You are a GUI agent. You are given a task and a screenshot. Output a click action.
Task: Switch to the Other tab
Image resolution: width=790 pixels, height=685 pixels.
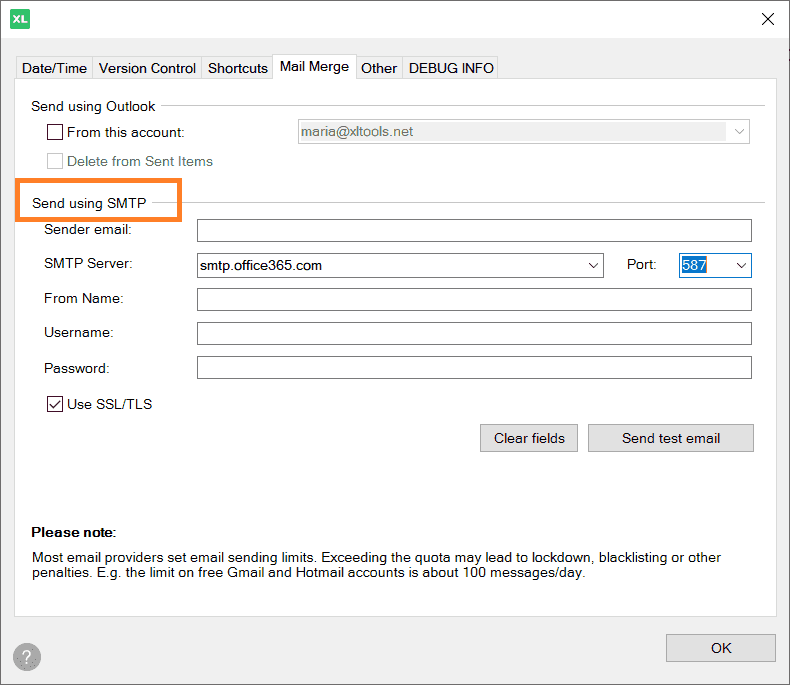[x=379, y=68]
